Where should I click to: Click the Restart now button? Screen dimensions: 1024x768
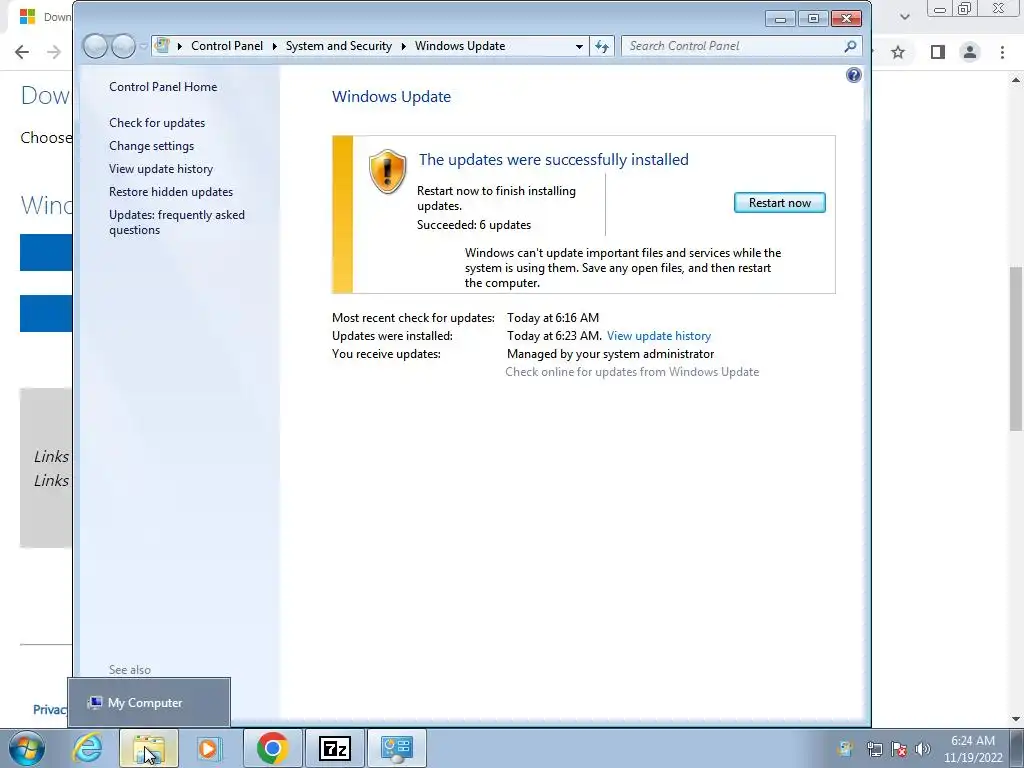779,202
